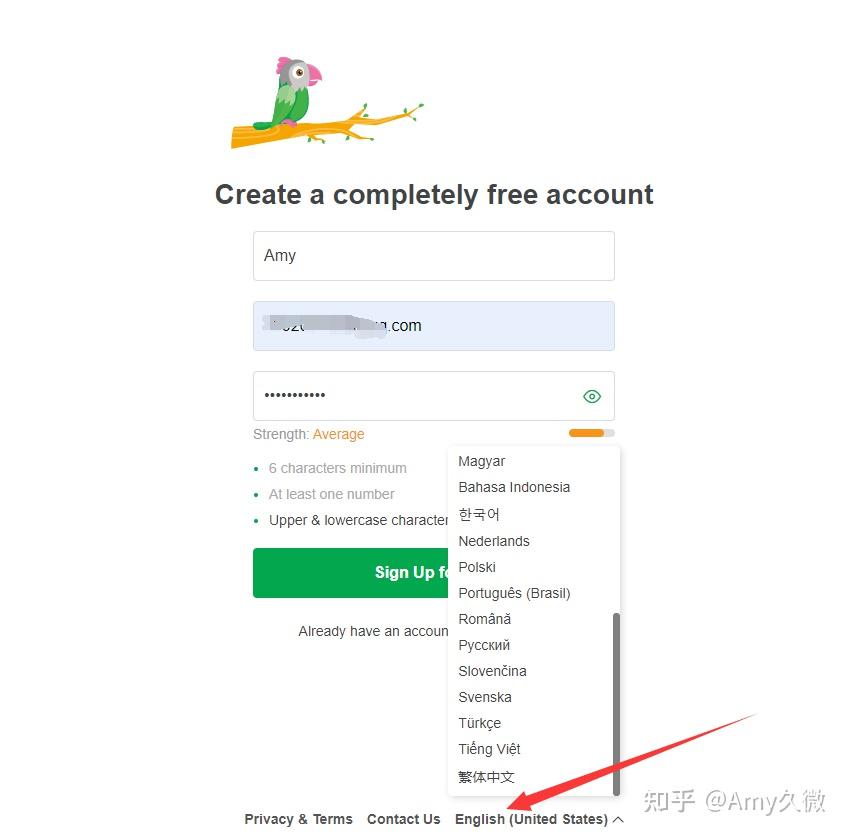Select the Korean language option
847x838 pixels.
click(534, 514)
